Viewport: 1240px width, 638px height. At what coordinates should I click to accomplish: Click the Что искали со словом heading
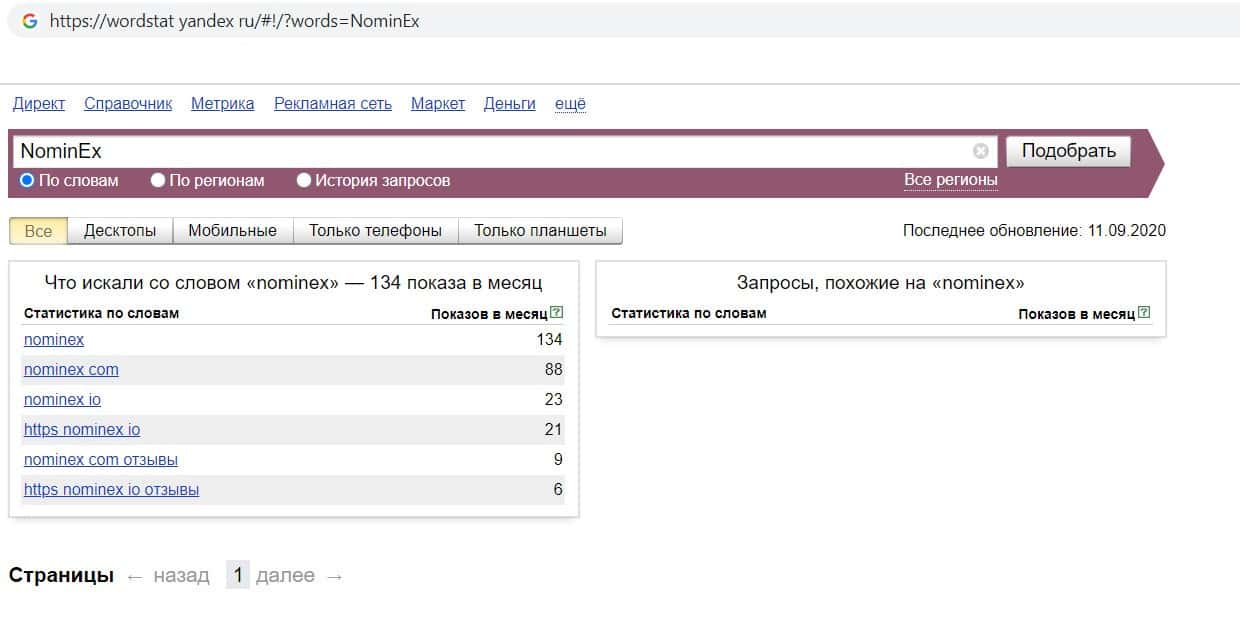(x=294, y=283)
